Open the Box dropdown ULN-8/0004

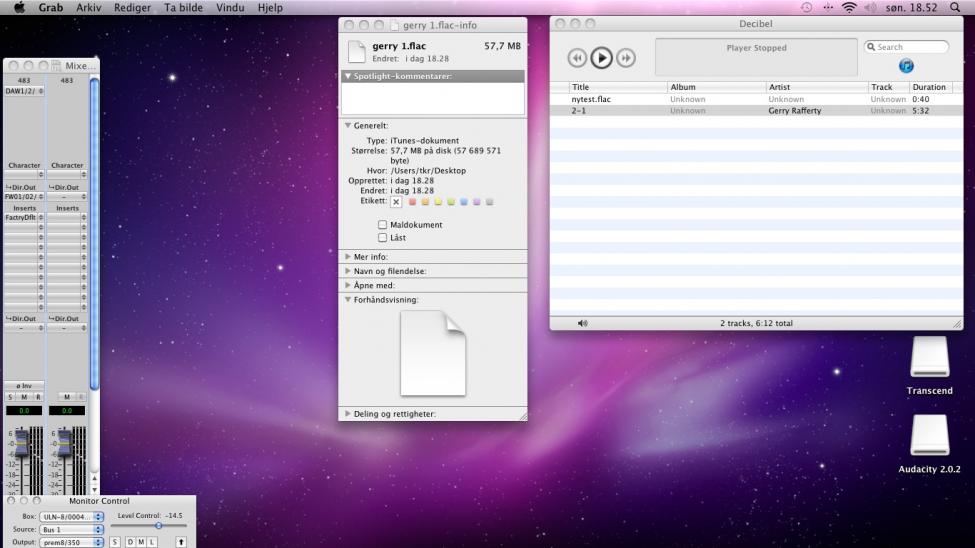click(x=72, y=517)
